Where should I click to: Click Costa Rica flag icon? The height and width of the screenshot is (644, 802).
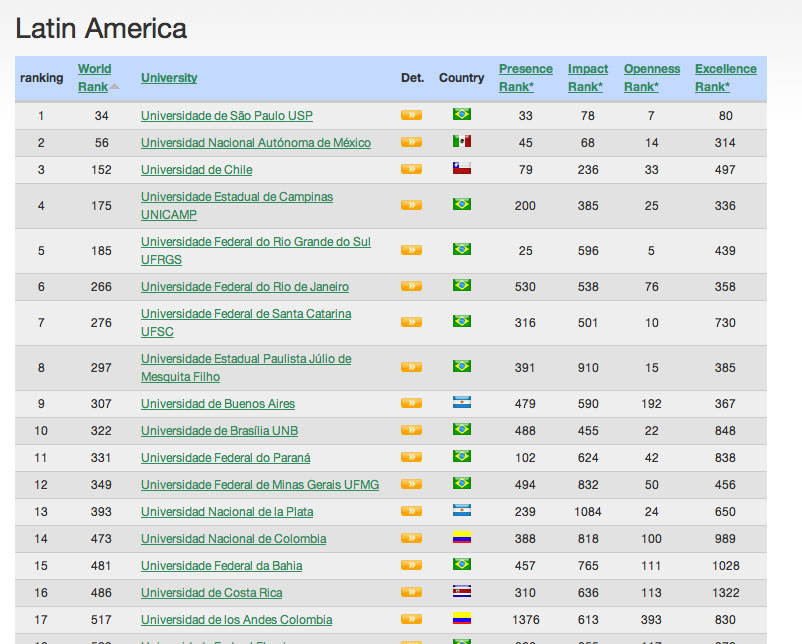462,591
